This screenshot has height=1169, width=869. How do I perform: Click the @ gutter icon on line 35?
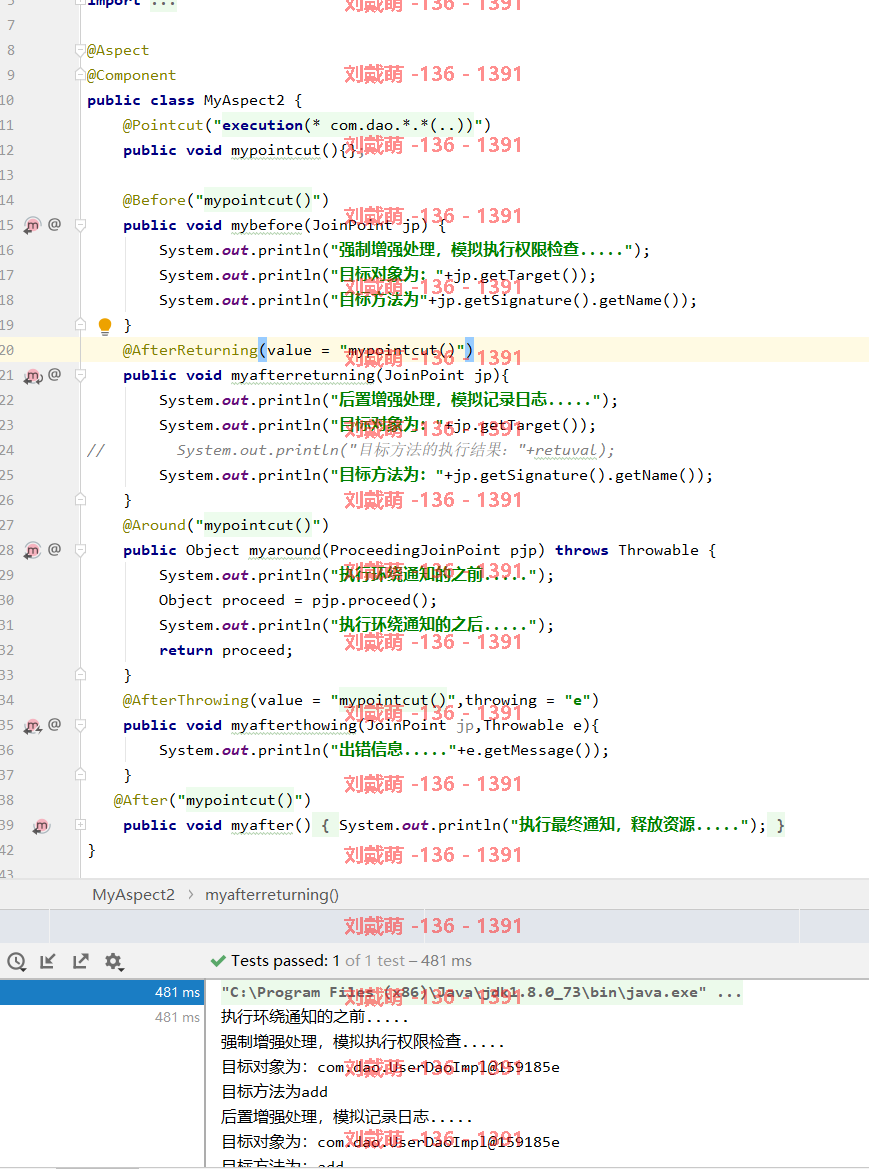(x=54, y=725)
